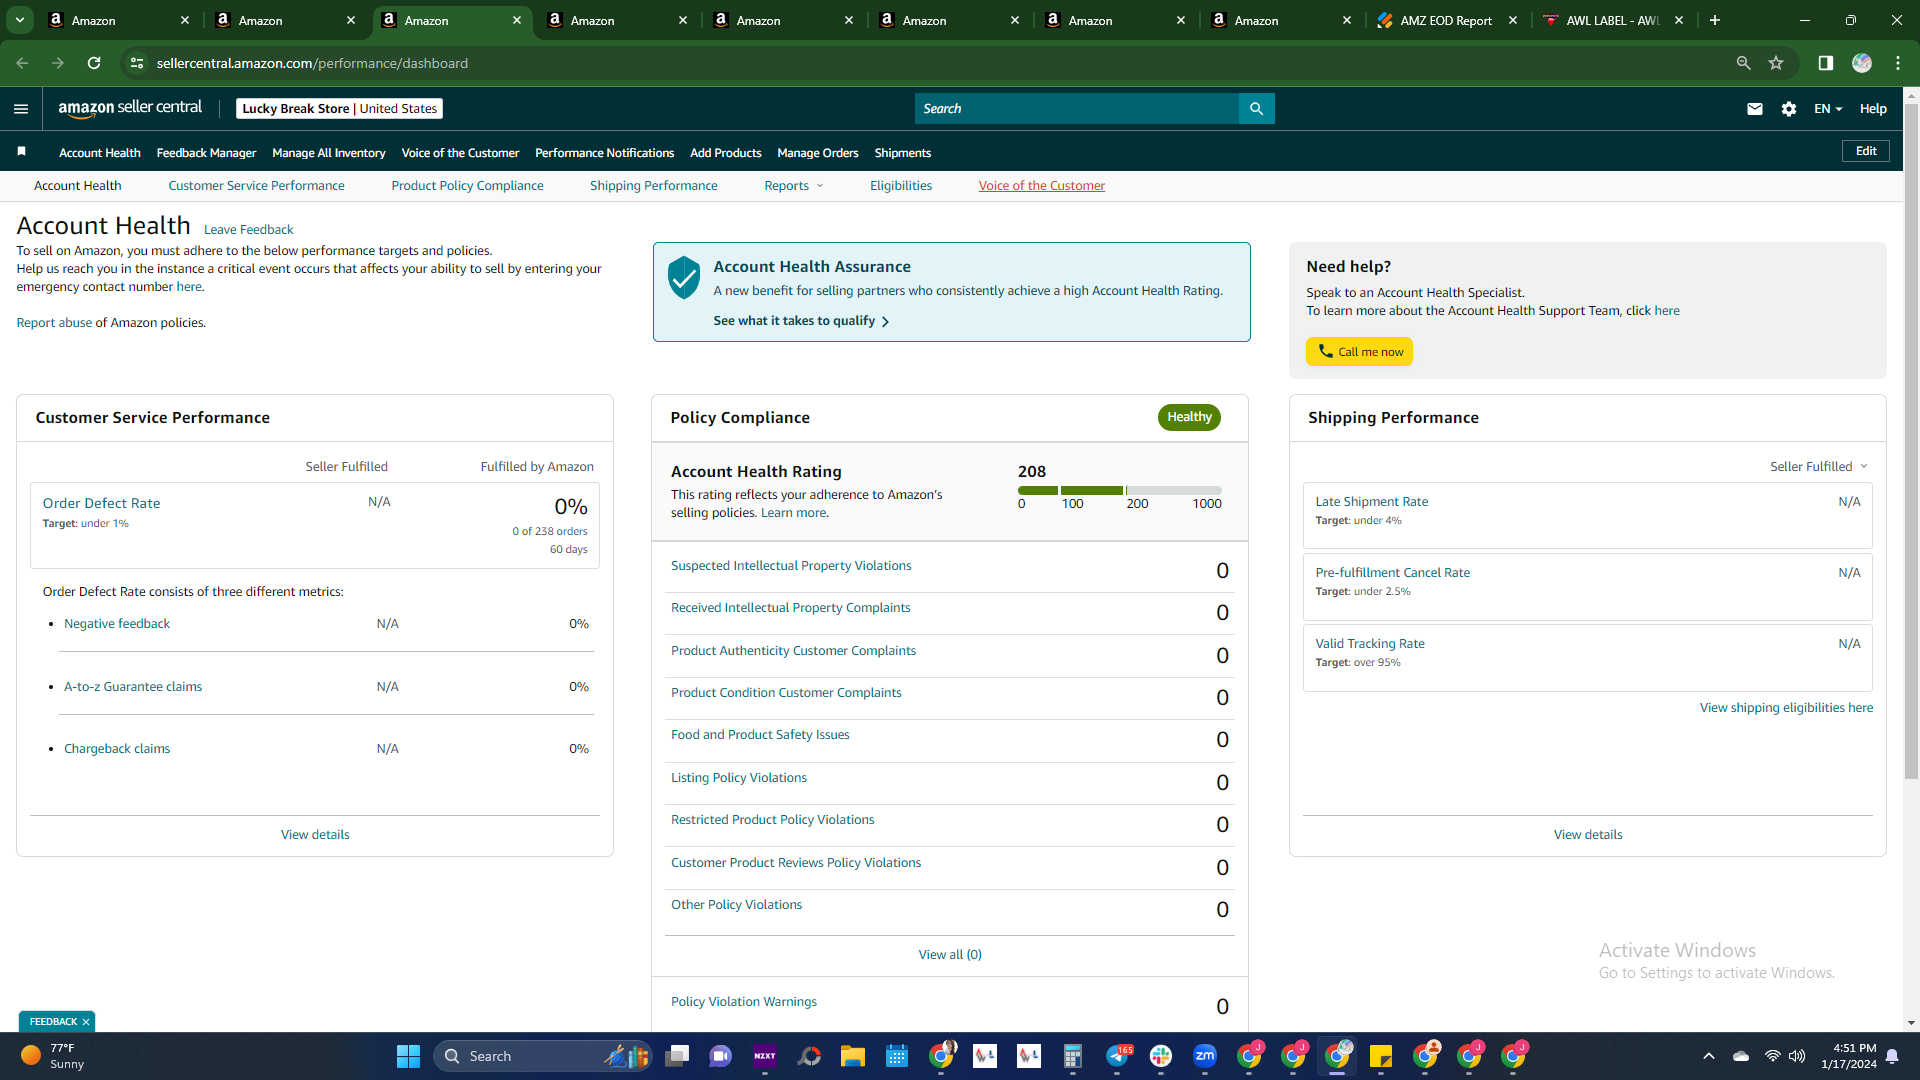Image resolution: width=1920 pixels, height=1080 pixels.
Task: Open Calculator from the taskbar
Action: click(x=1073, y=1056)
